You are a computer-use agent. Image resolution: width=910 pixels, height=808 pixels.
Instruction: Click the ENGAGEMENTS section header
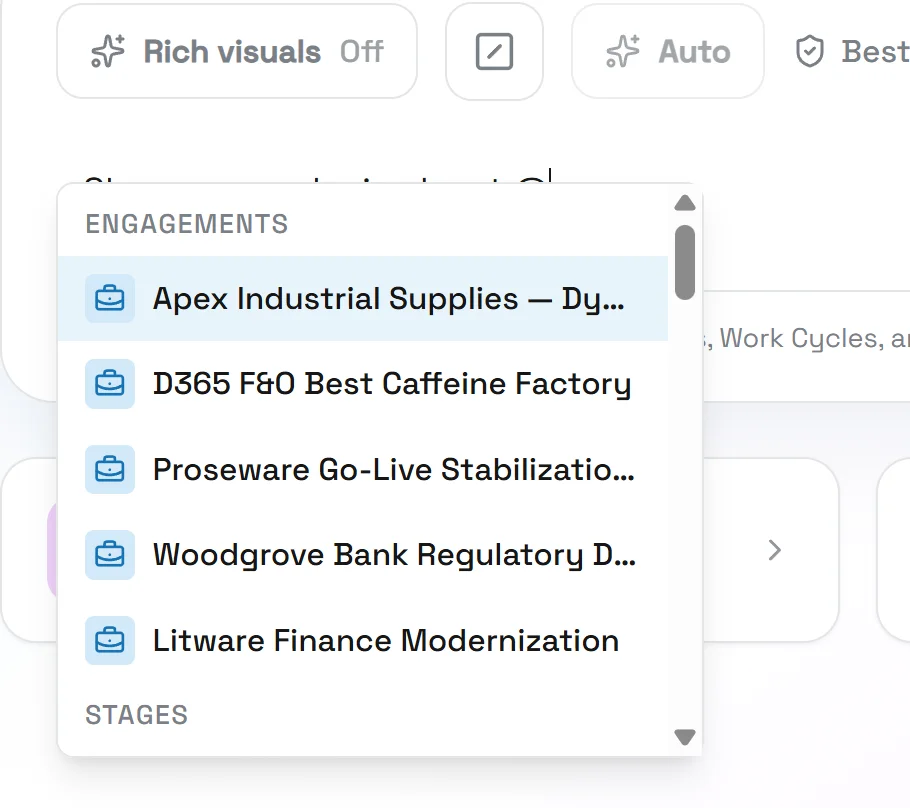pyautogui.click(x=186, y=224)
